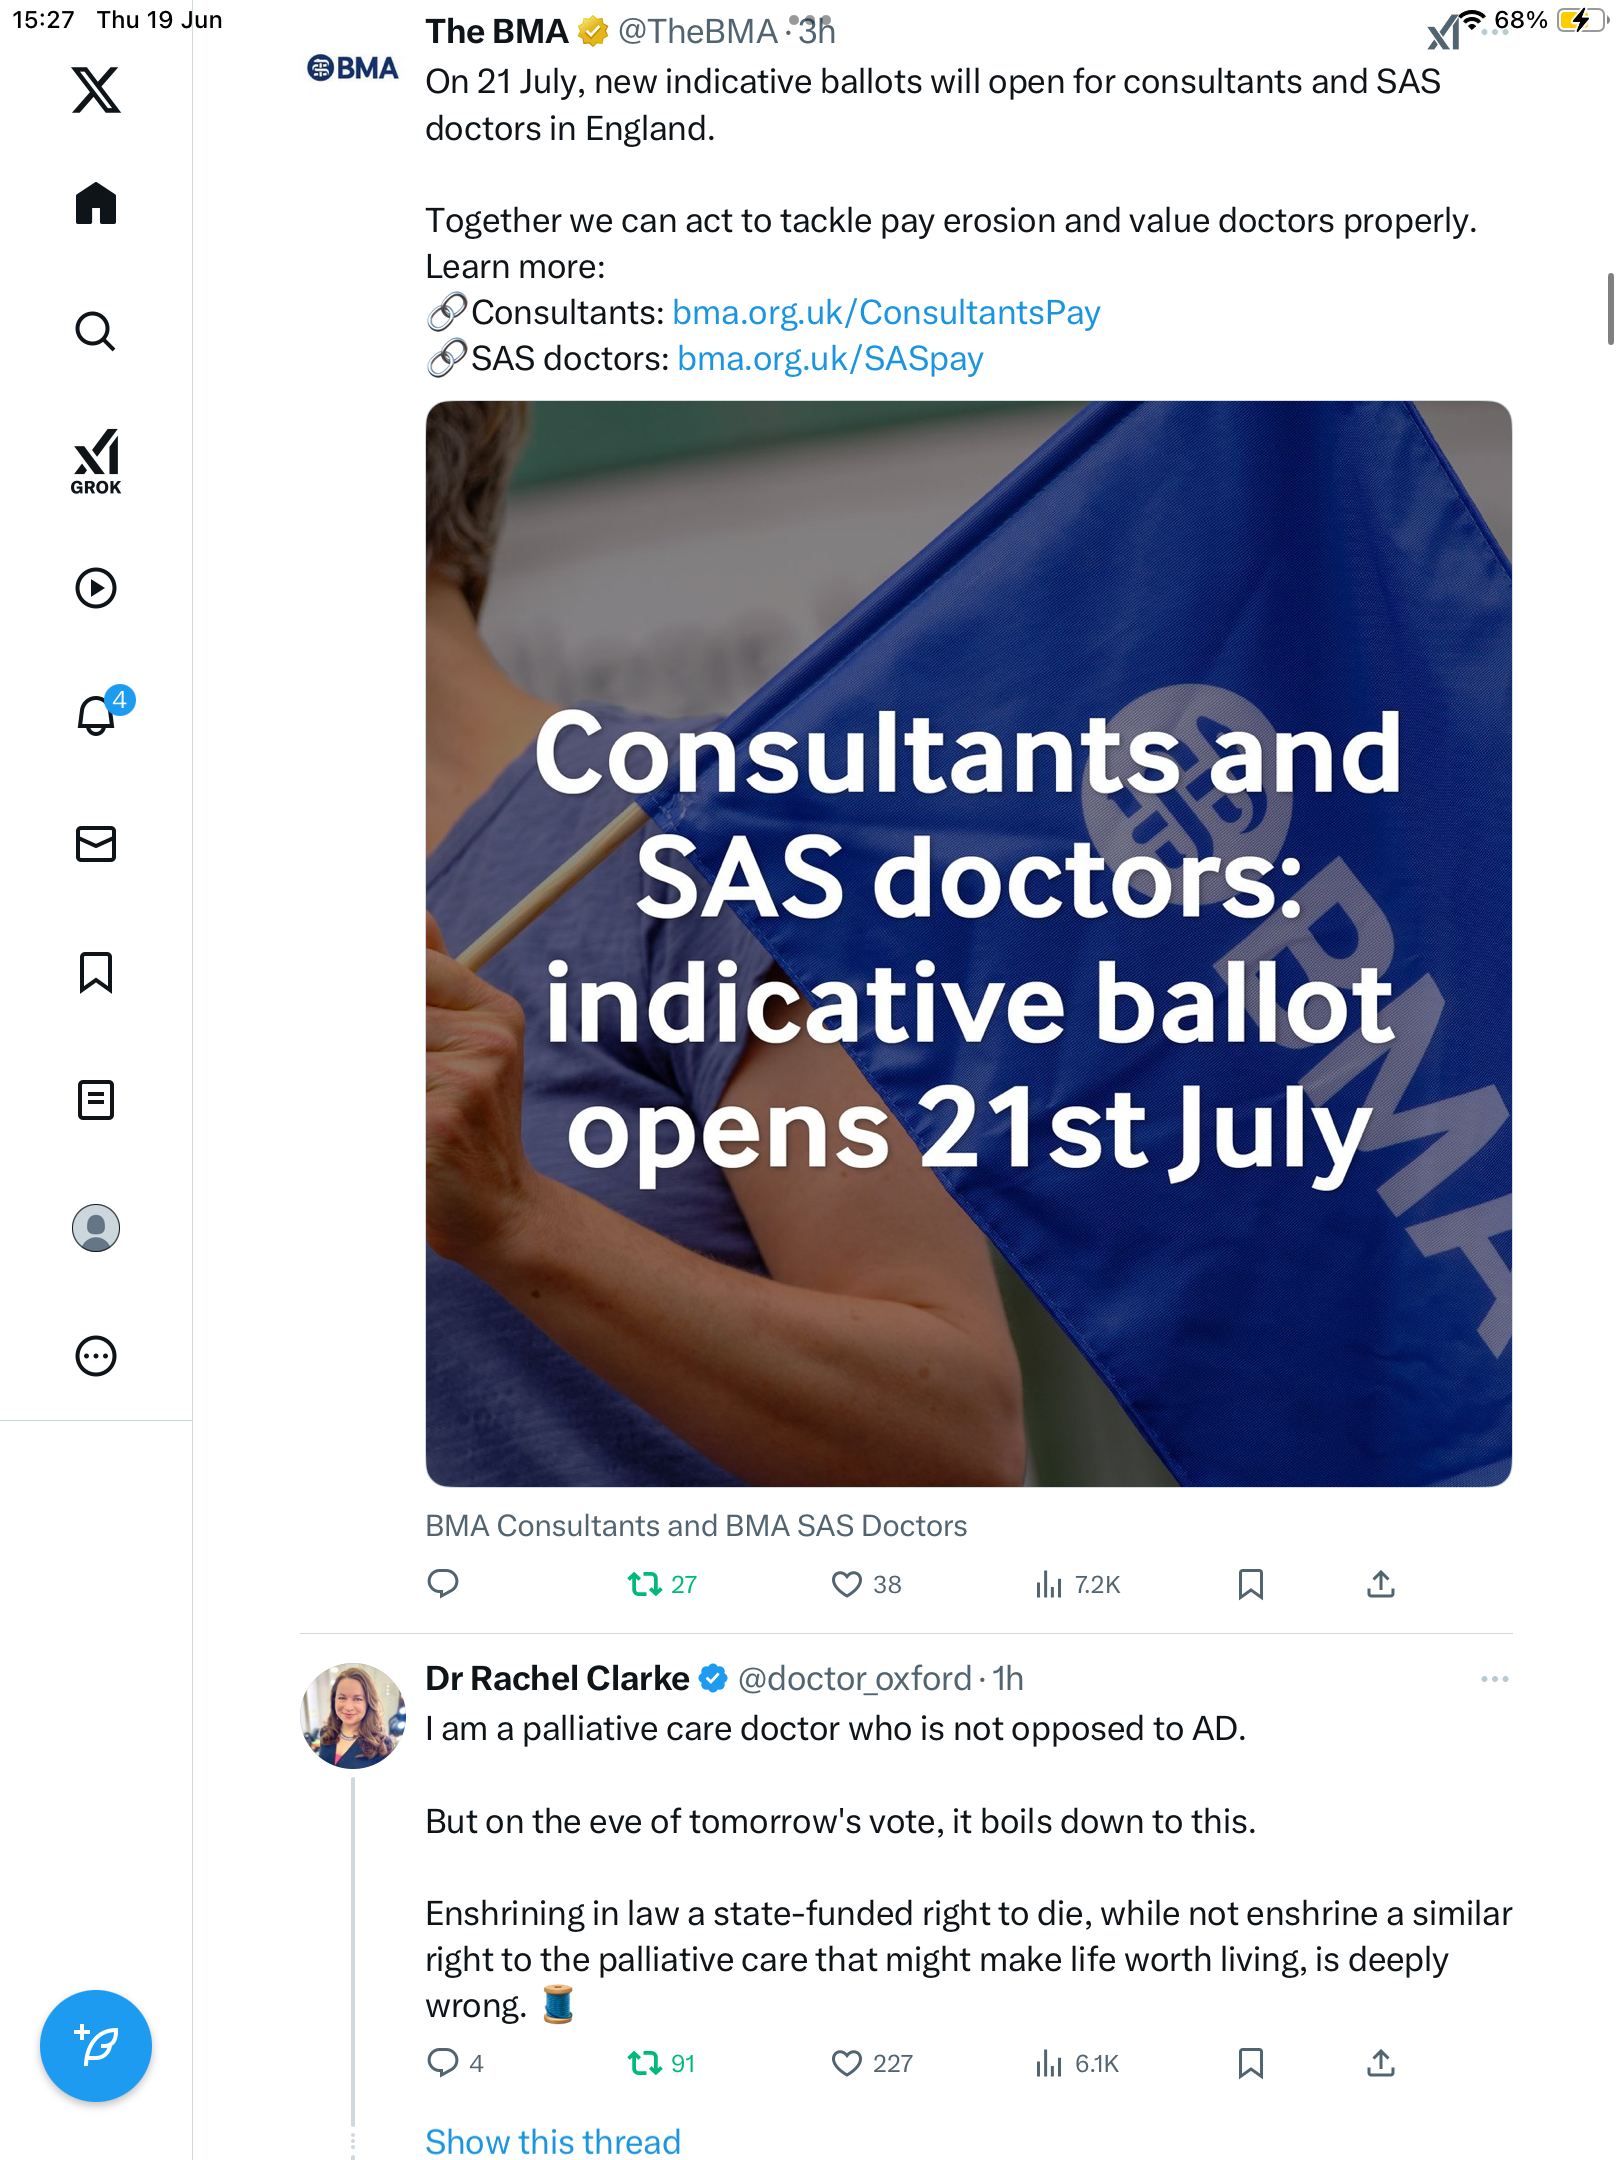
Task: Click the page scrollbar on right edge
Action: click(1610, 308)
